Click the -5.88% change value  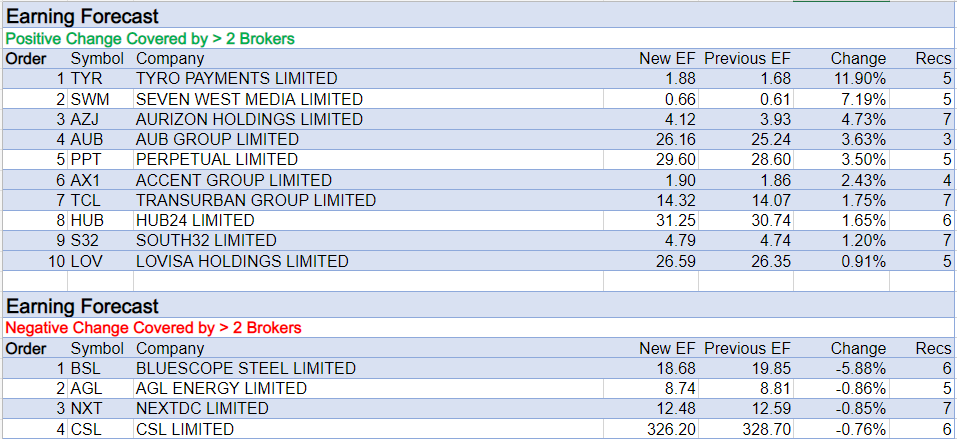(861, 368)
